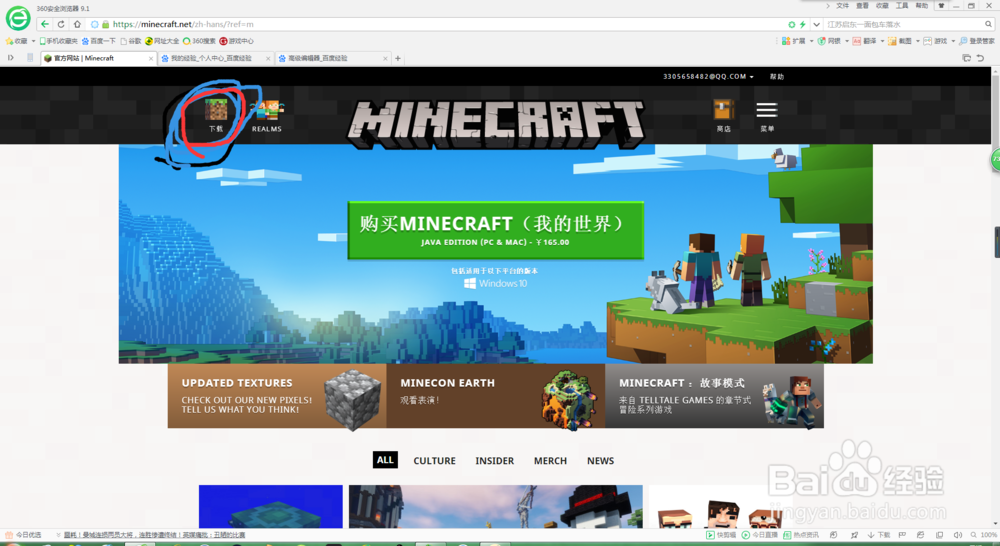Expand the 网银 dropdown arrow

(x=847, y=41)
